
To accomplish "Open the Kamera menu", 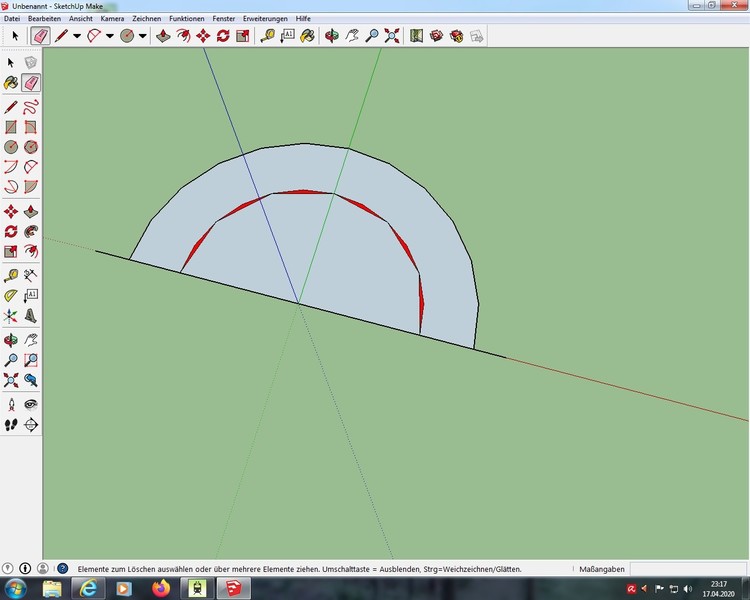I will coord(112,19).
